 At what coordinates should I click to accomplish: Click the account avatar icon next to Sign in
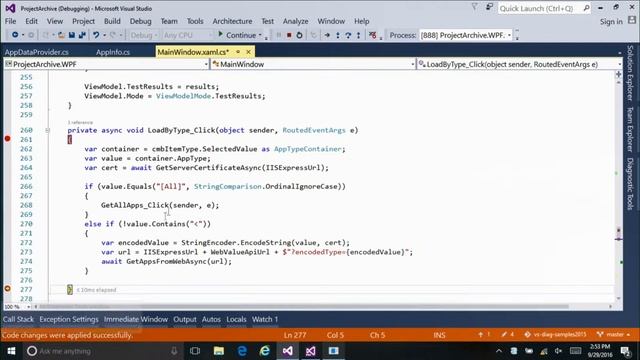point(632,20)
